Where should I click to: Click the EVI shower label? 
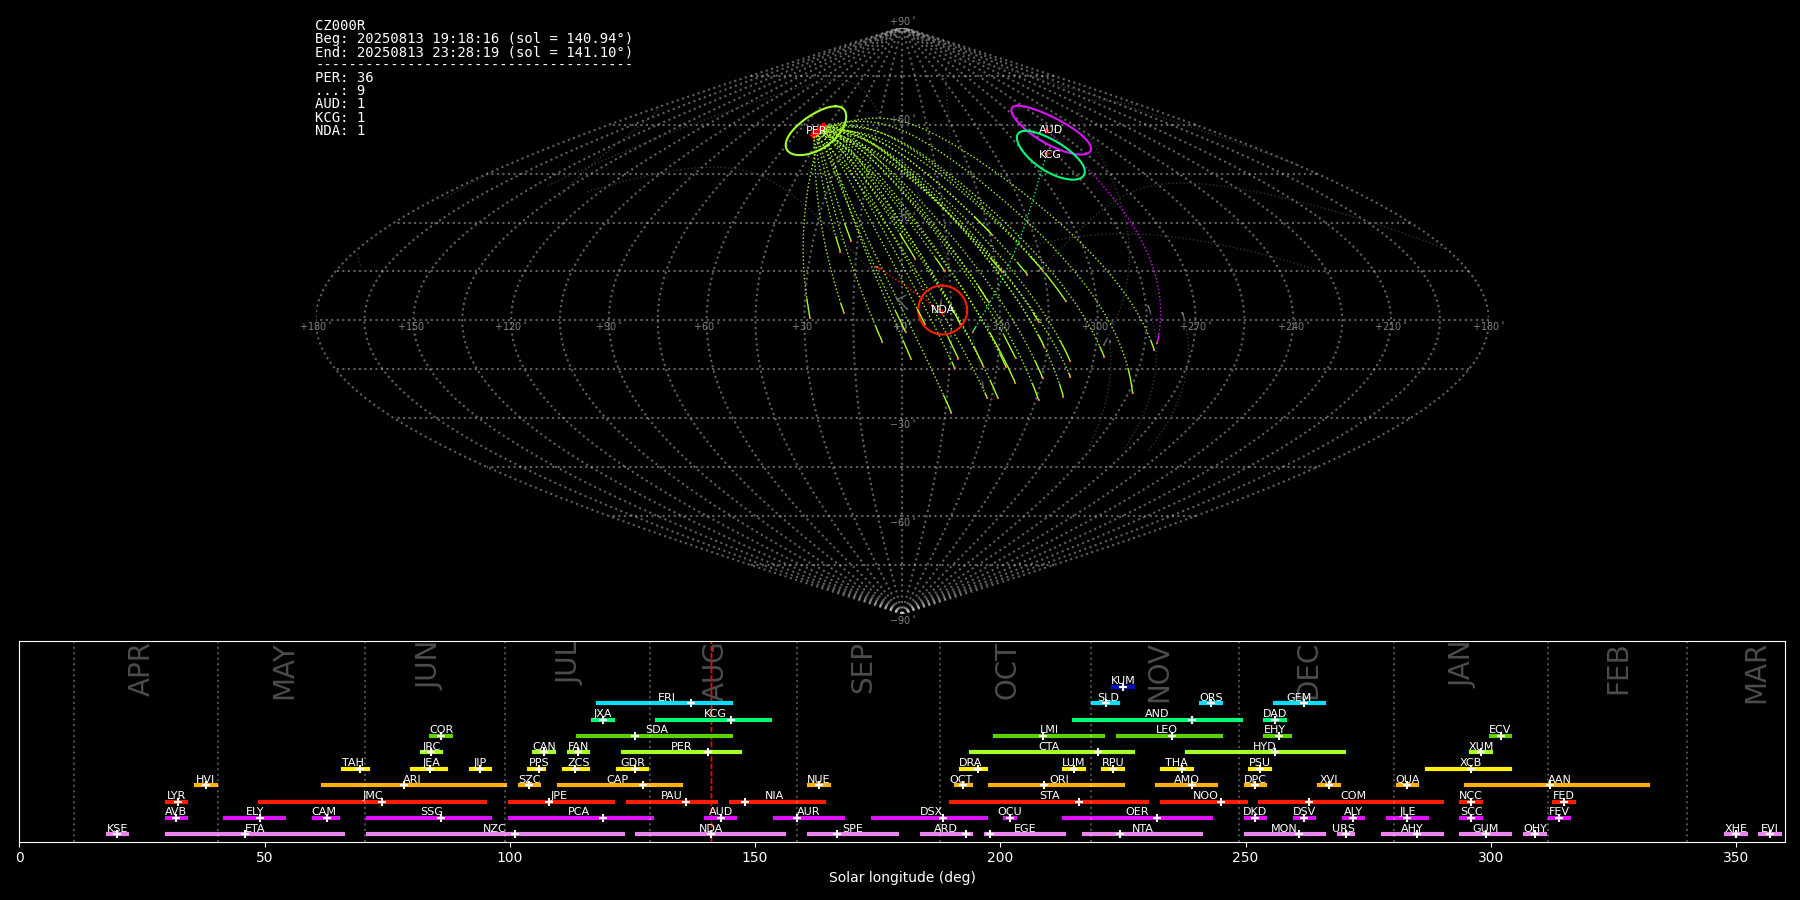coord(1769,829)
